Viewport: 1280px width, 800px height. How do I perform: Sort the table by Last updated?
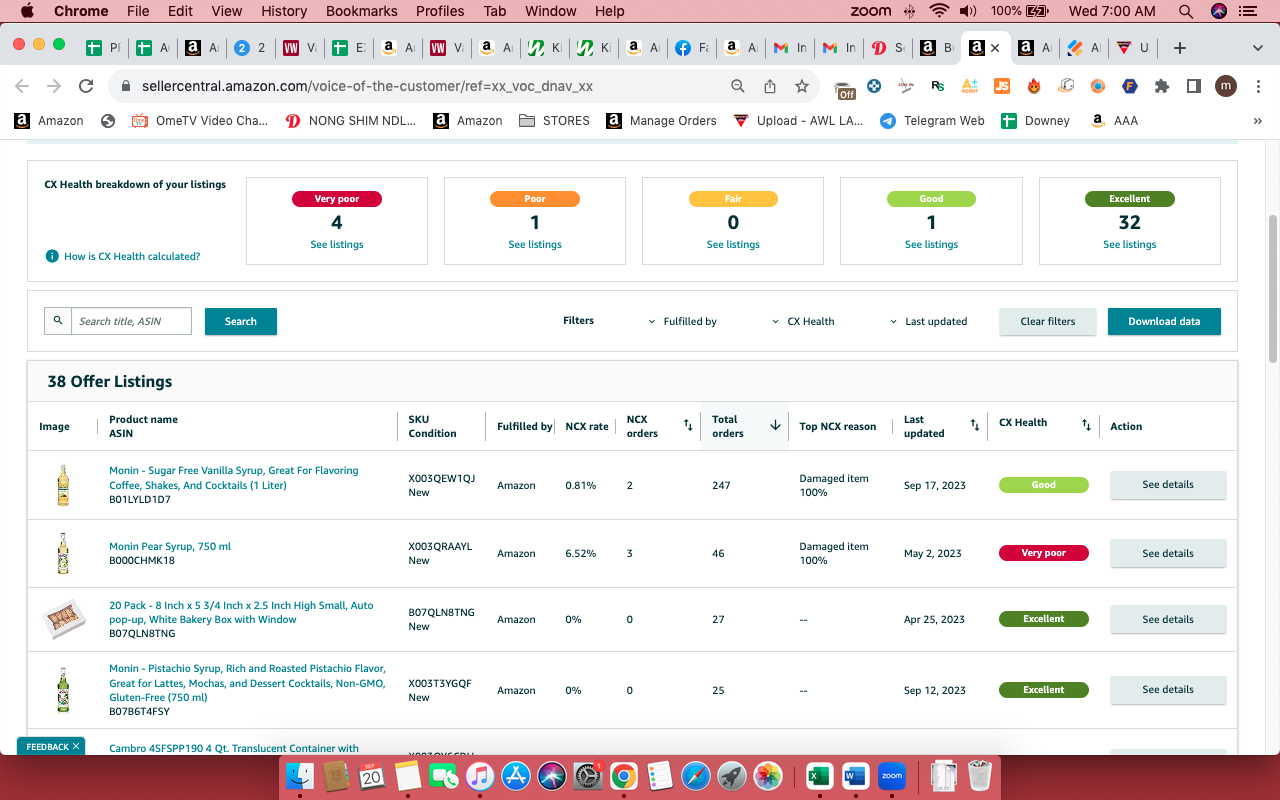[975, 426]
